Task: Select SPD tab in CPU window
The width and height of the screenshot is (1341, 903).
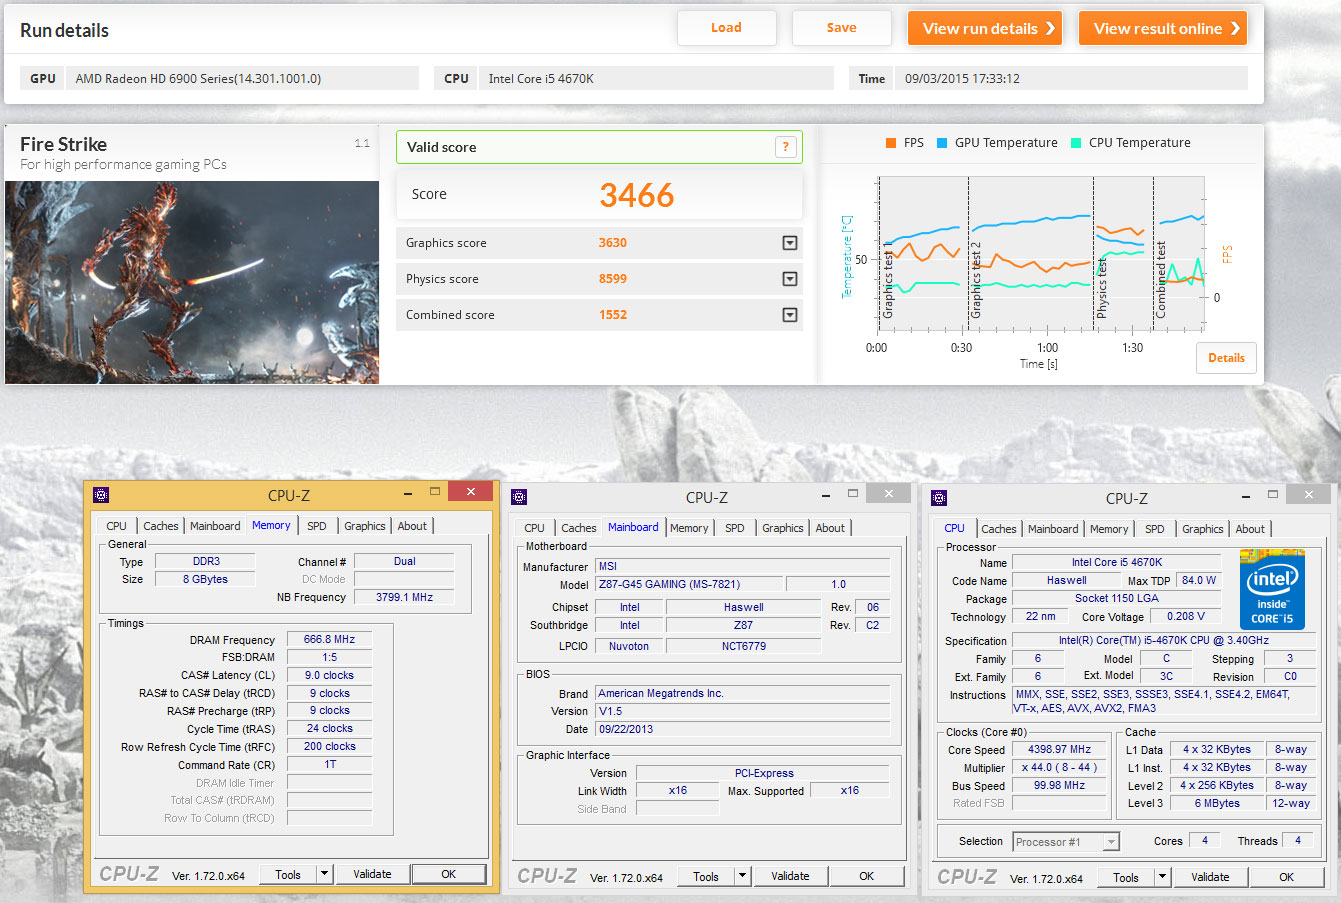Action: 1155,529
